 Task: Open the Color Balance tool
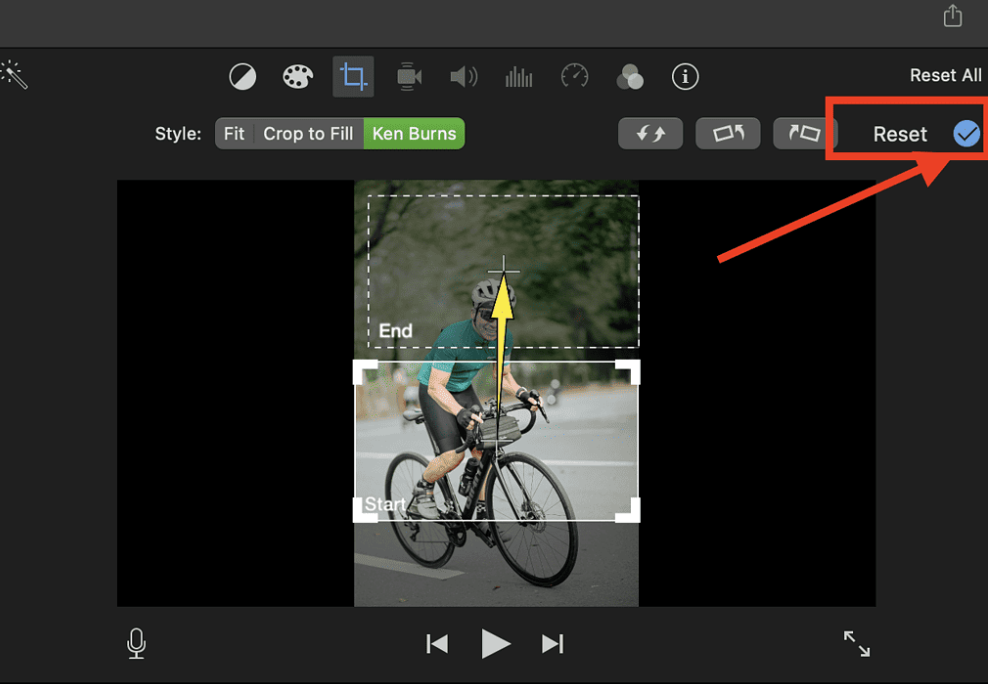coord(242,76)
